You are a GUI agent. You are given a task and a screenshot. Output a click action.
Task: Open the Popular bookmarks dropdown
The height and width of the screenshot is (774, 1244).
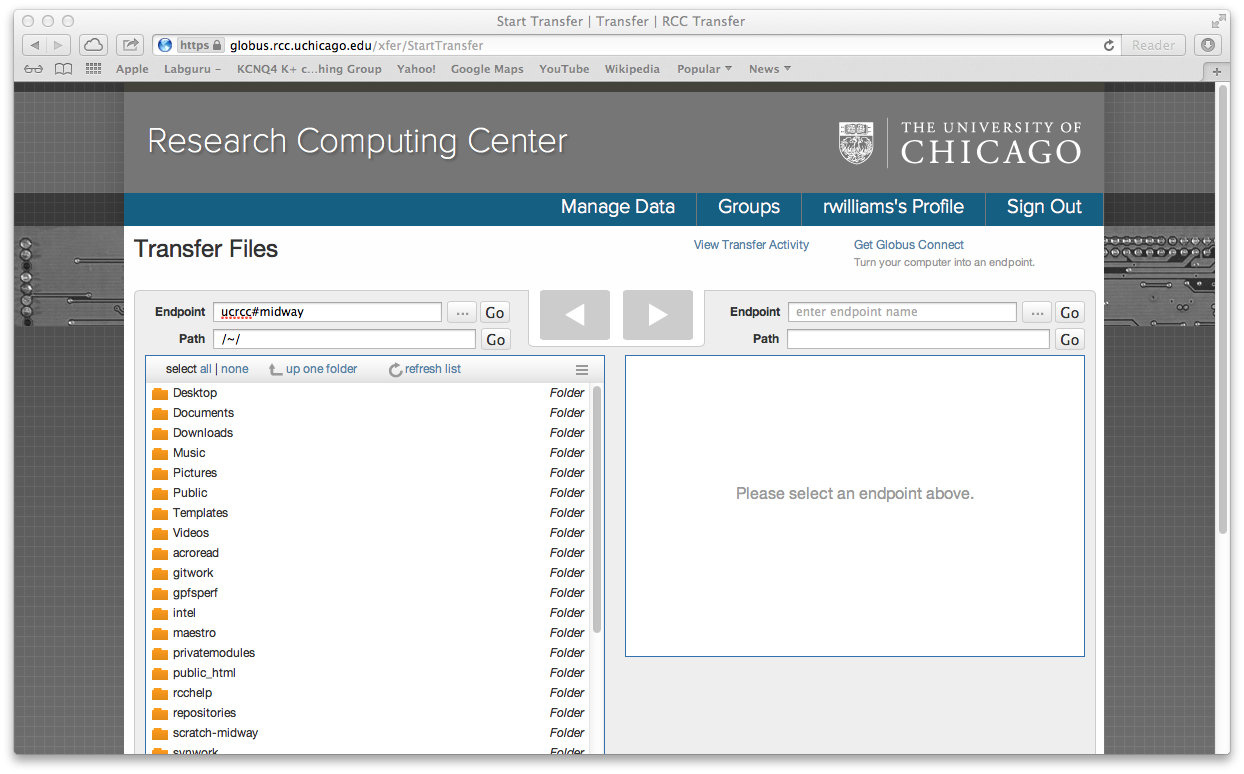(x=705, y=69)
